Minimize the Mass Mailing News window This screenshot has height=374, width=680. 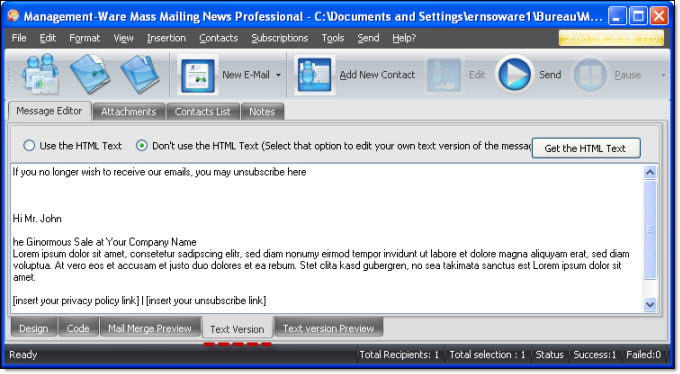click(x=617, y=16)
